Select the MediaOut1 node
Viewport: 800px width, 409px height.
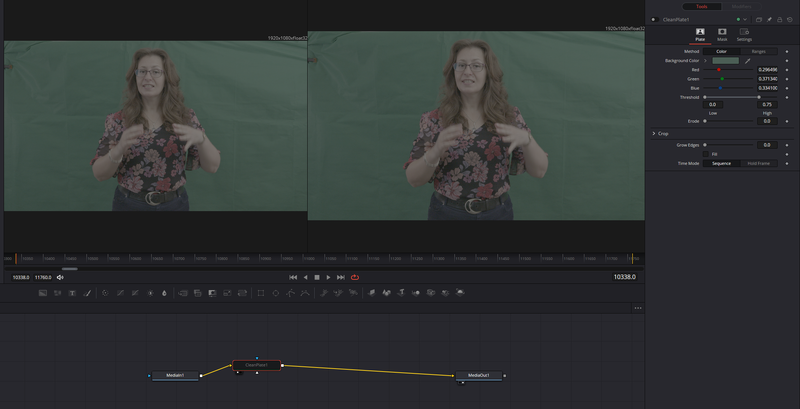pyautogui.click(x=479, y=376)
